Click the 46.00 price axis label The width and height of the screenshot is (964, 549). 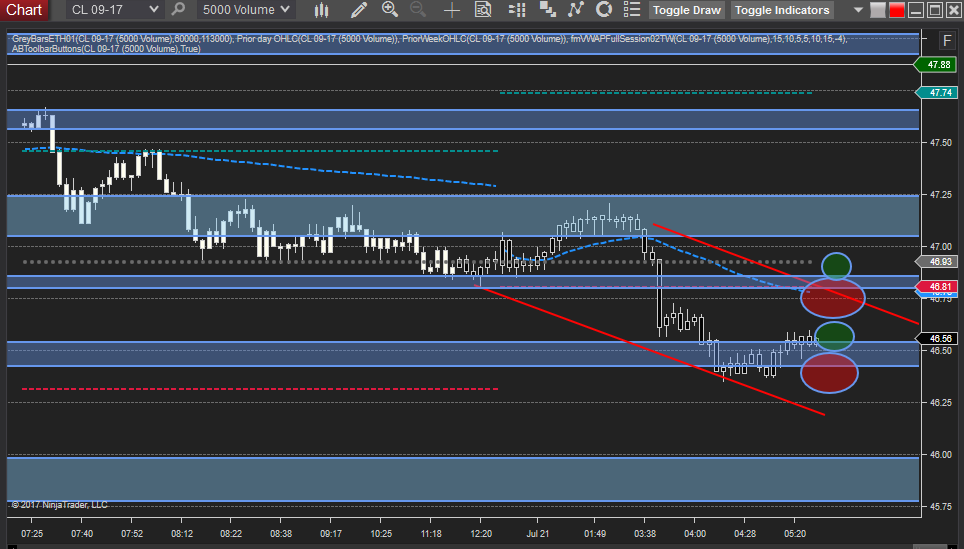941,455
